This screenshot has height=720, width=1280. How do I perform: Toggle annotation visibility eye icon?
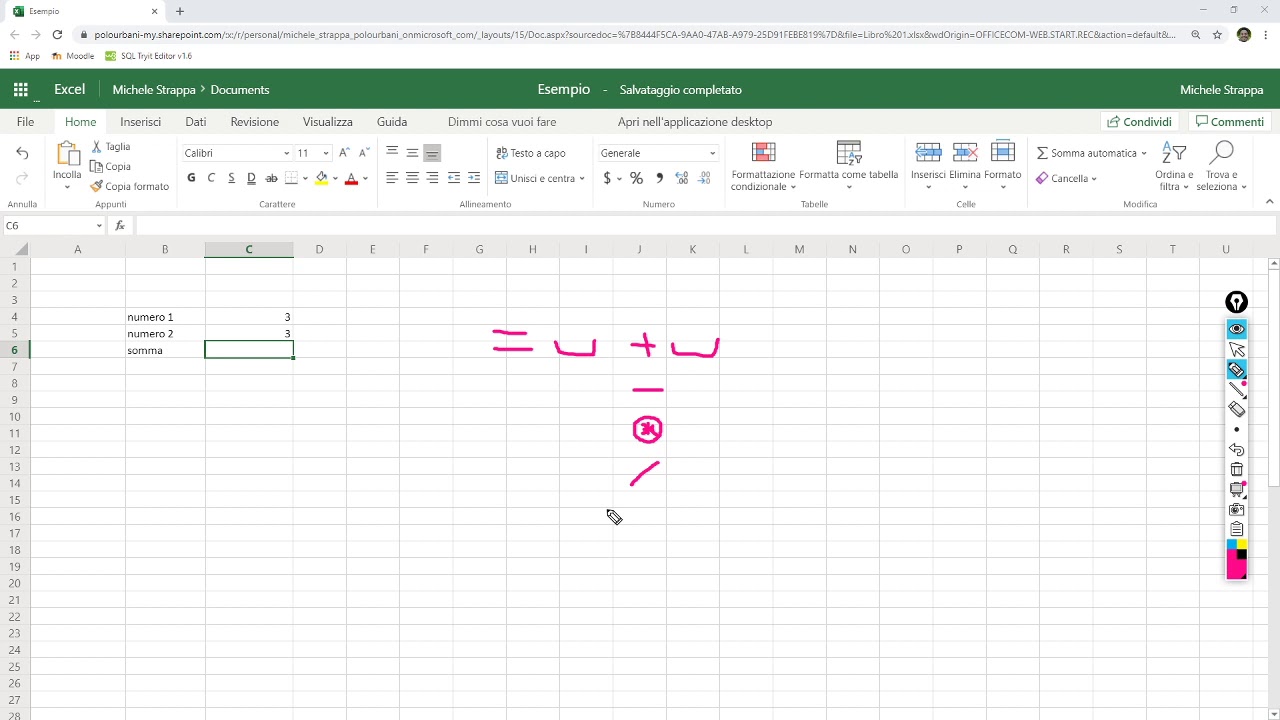point(1237,329)
